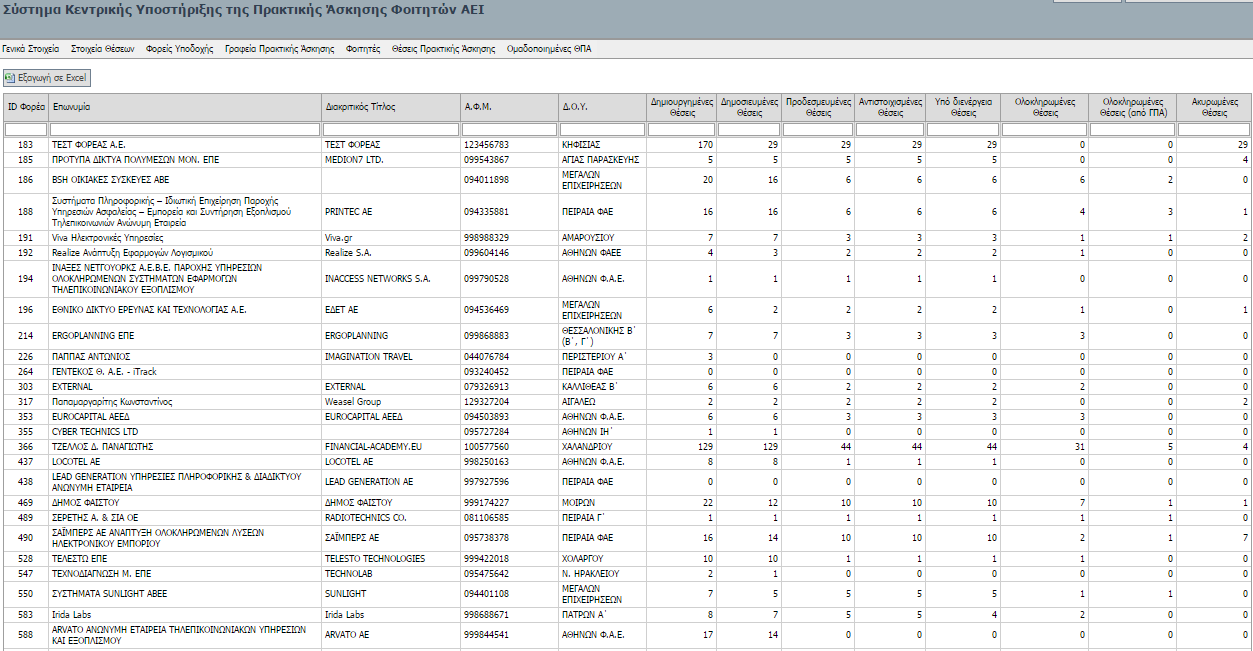The image size is (1253, 651).
Task: Click the Α.Φ.Μ. value 100577560
Action: (509, 446)
